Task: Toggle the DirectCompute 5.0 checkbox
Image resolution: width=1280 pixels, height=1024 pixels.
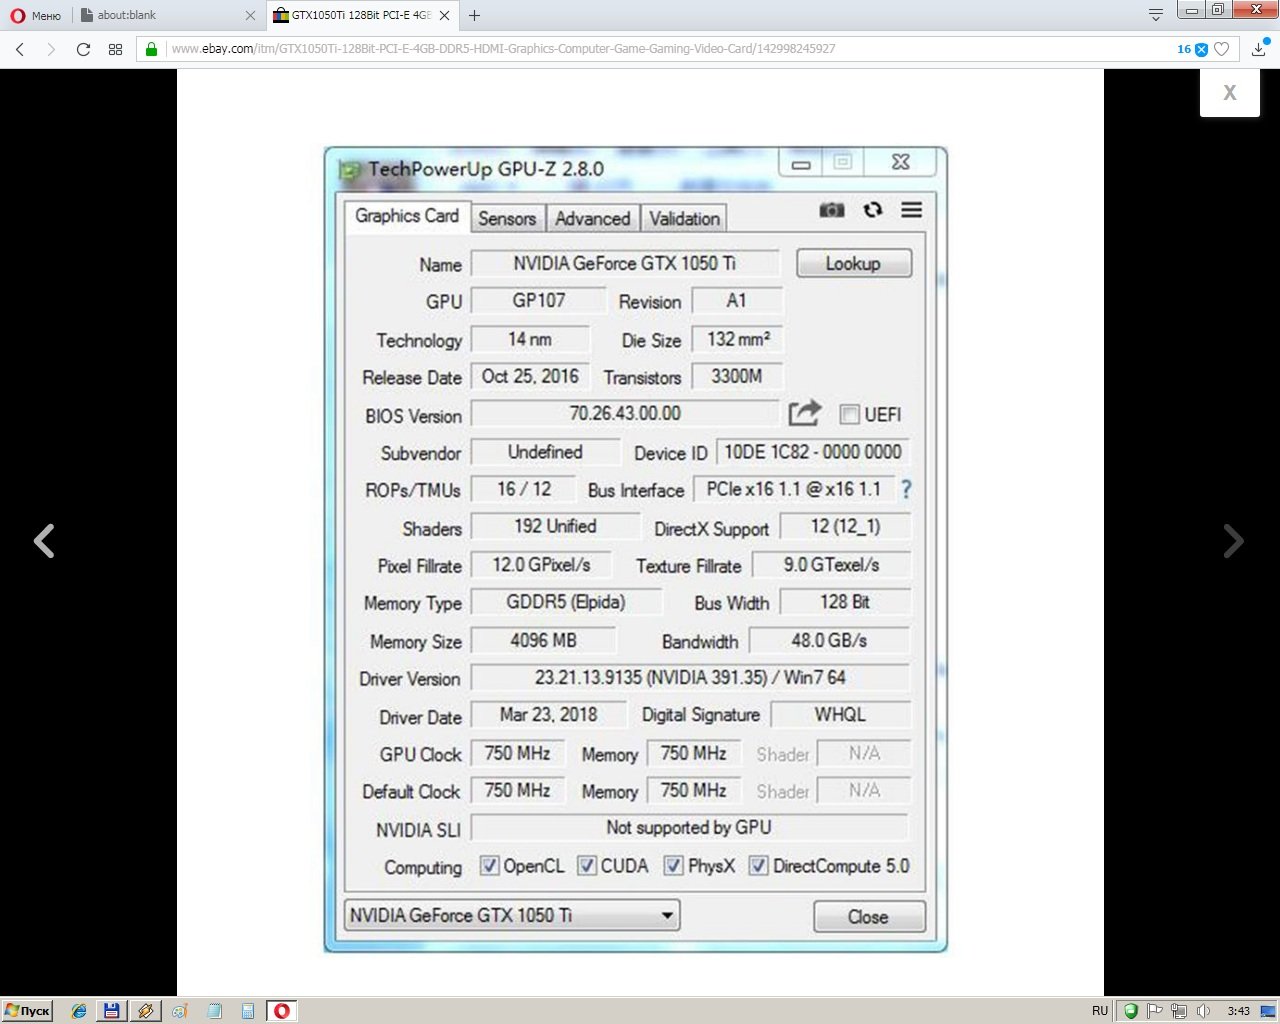Action: coord(759,866)
